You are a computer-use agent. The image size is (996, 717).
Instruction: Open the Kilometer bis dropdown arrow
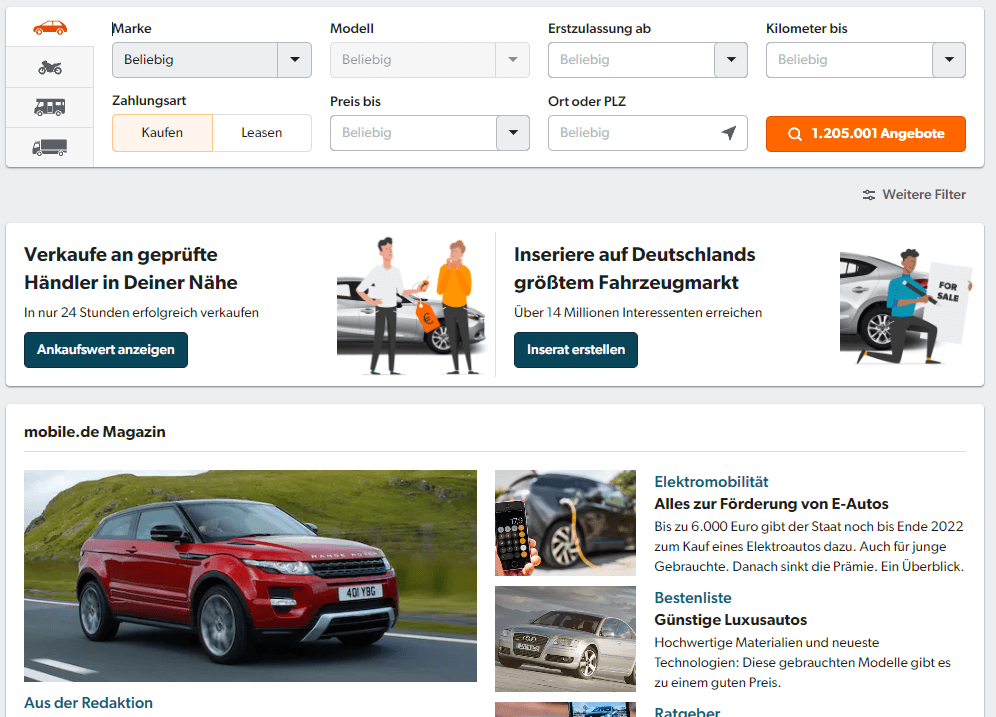tap(949, 60)
